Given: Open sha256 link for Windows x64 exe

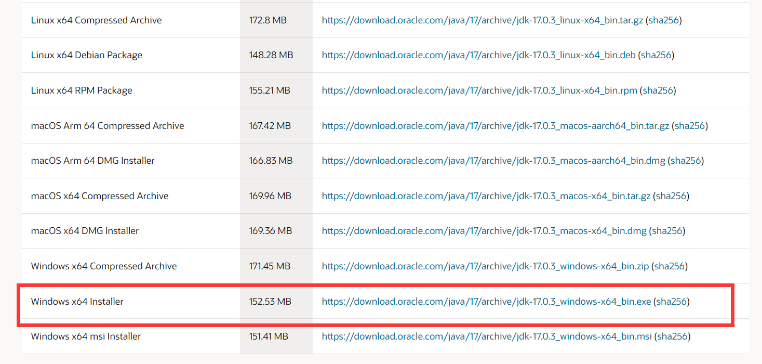Looking at the screenshot, I should click(671, 302).
